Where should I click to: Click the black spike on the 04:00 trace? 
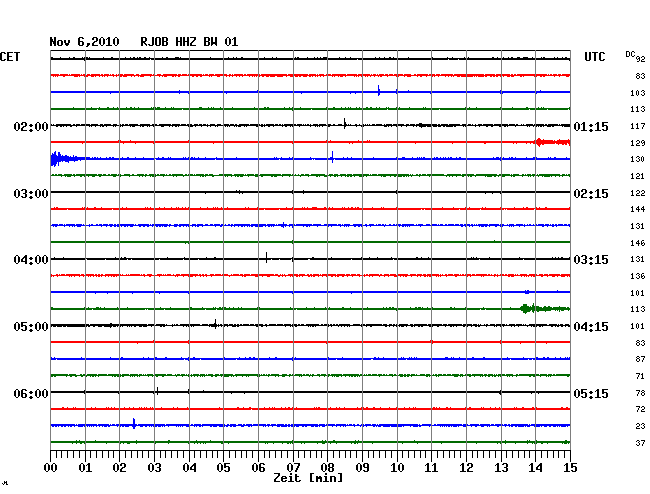point(266,257)
